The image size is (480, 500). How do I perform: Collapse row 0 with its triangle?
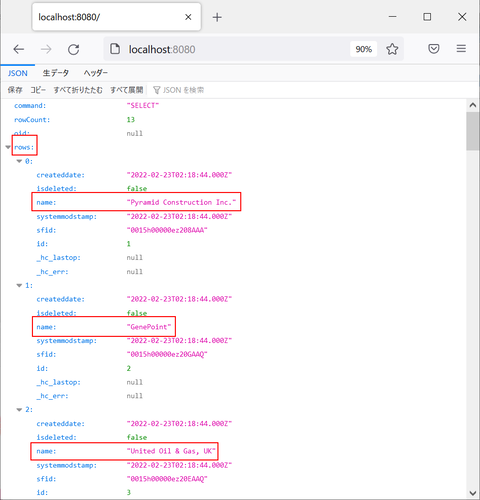coord(19,161)
